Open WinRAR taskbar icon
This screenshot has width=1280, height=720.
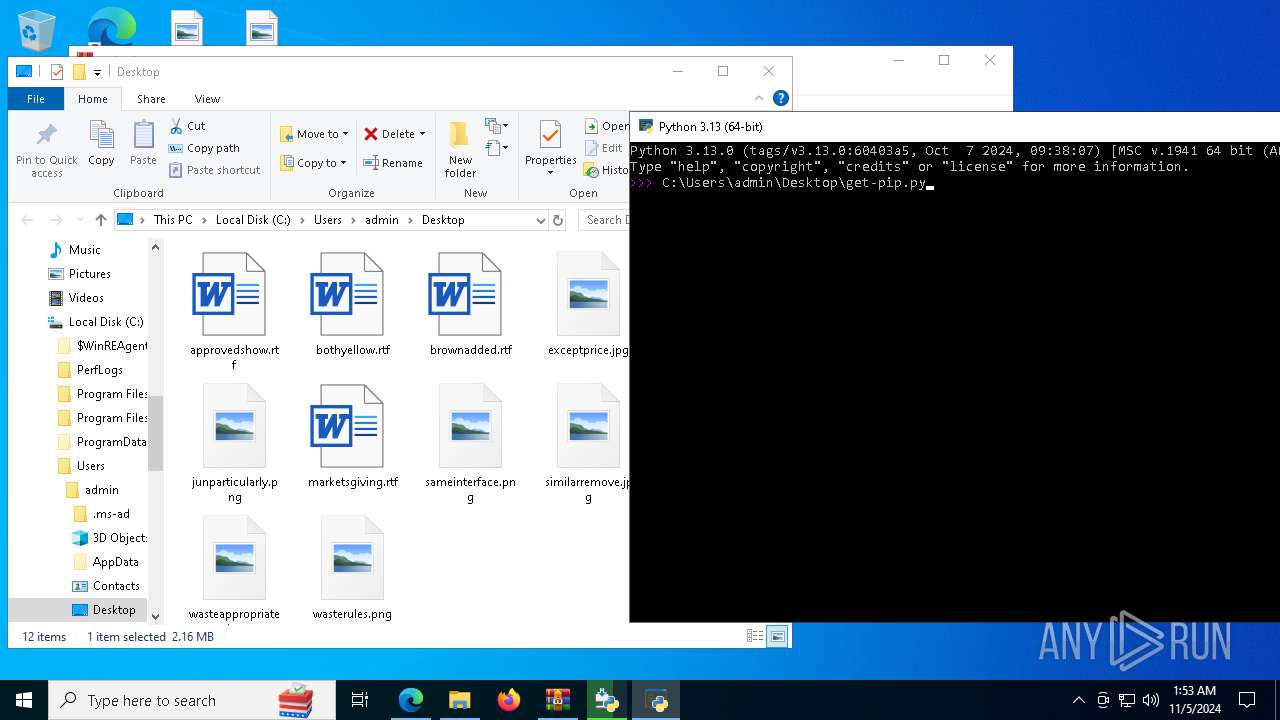(x=557, y=700)
